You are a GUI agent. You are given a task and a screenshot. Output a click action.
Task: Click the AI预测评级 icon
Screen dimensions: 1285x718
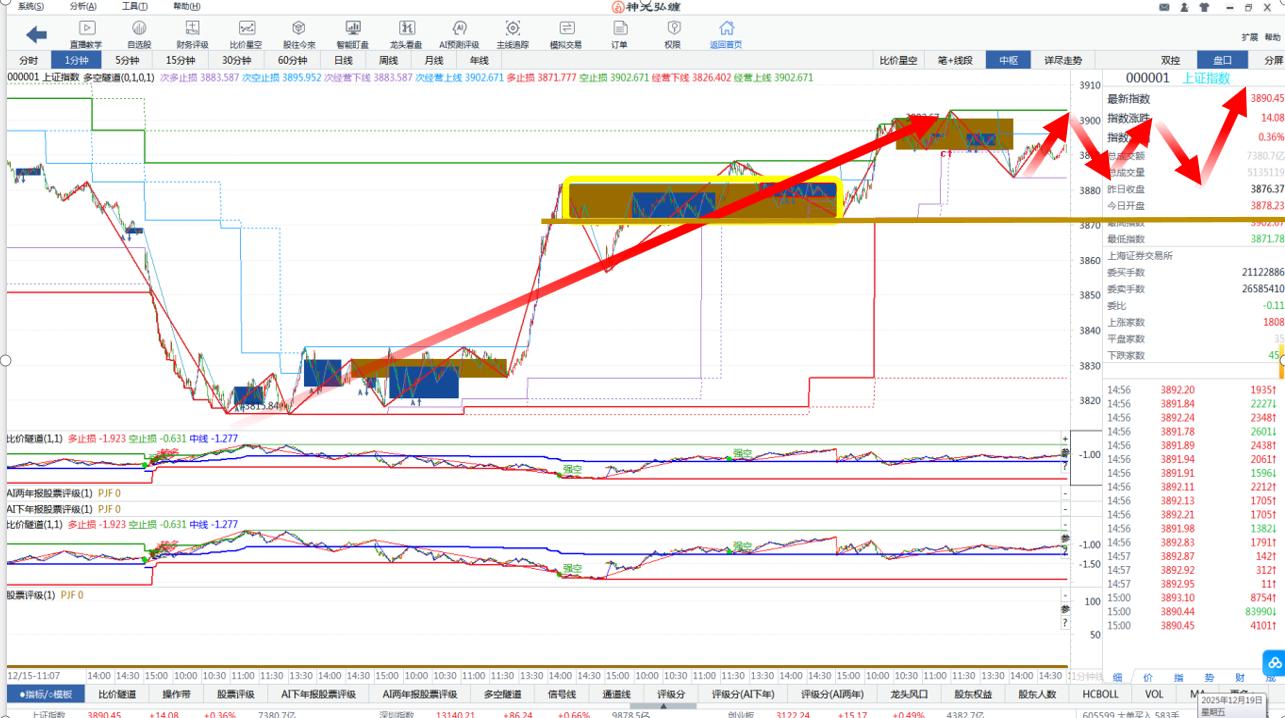coord(459,30)
